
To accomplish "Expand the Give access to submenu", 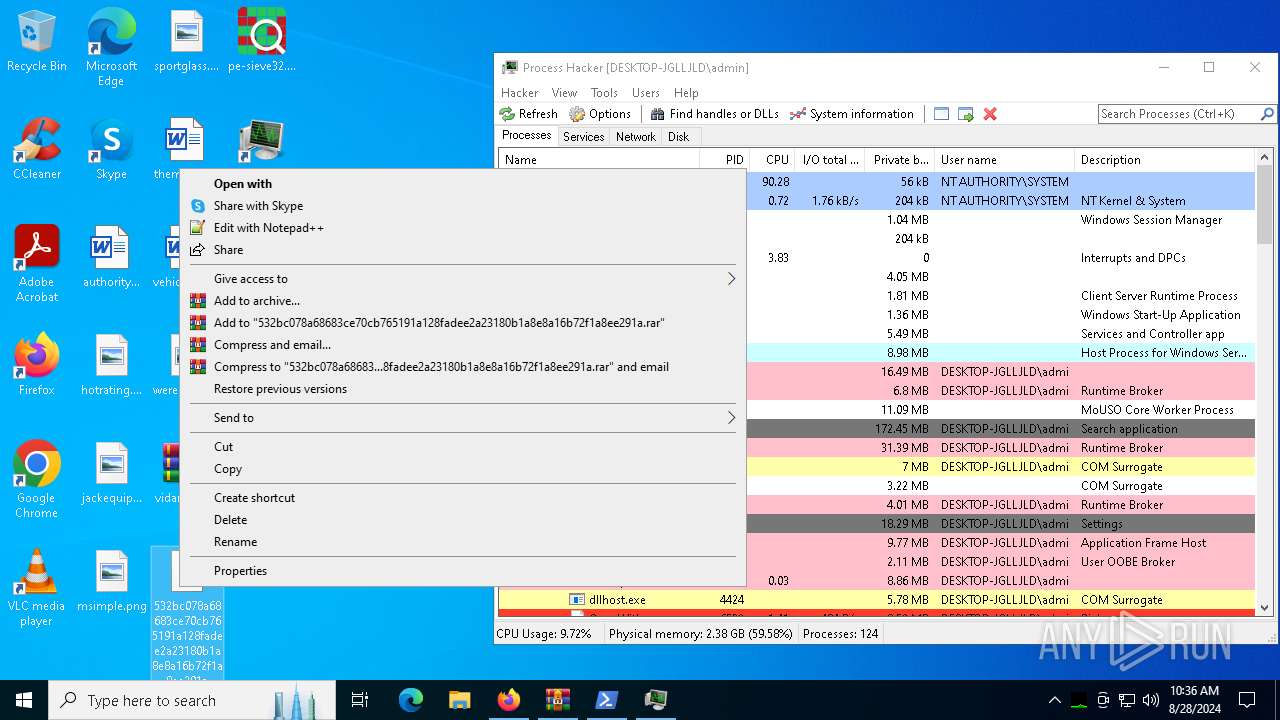I will [463, 279].
